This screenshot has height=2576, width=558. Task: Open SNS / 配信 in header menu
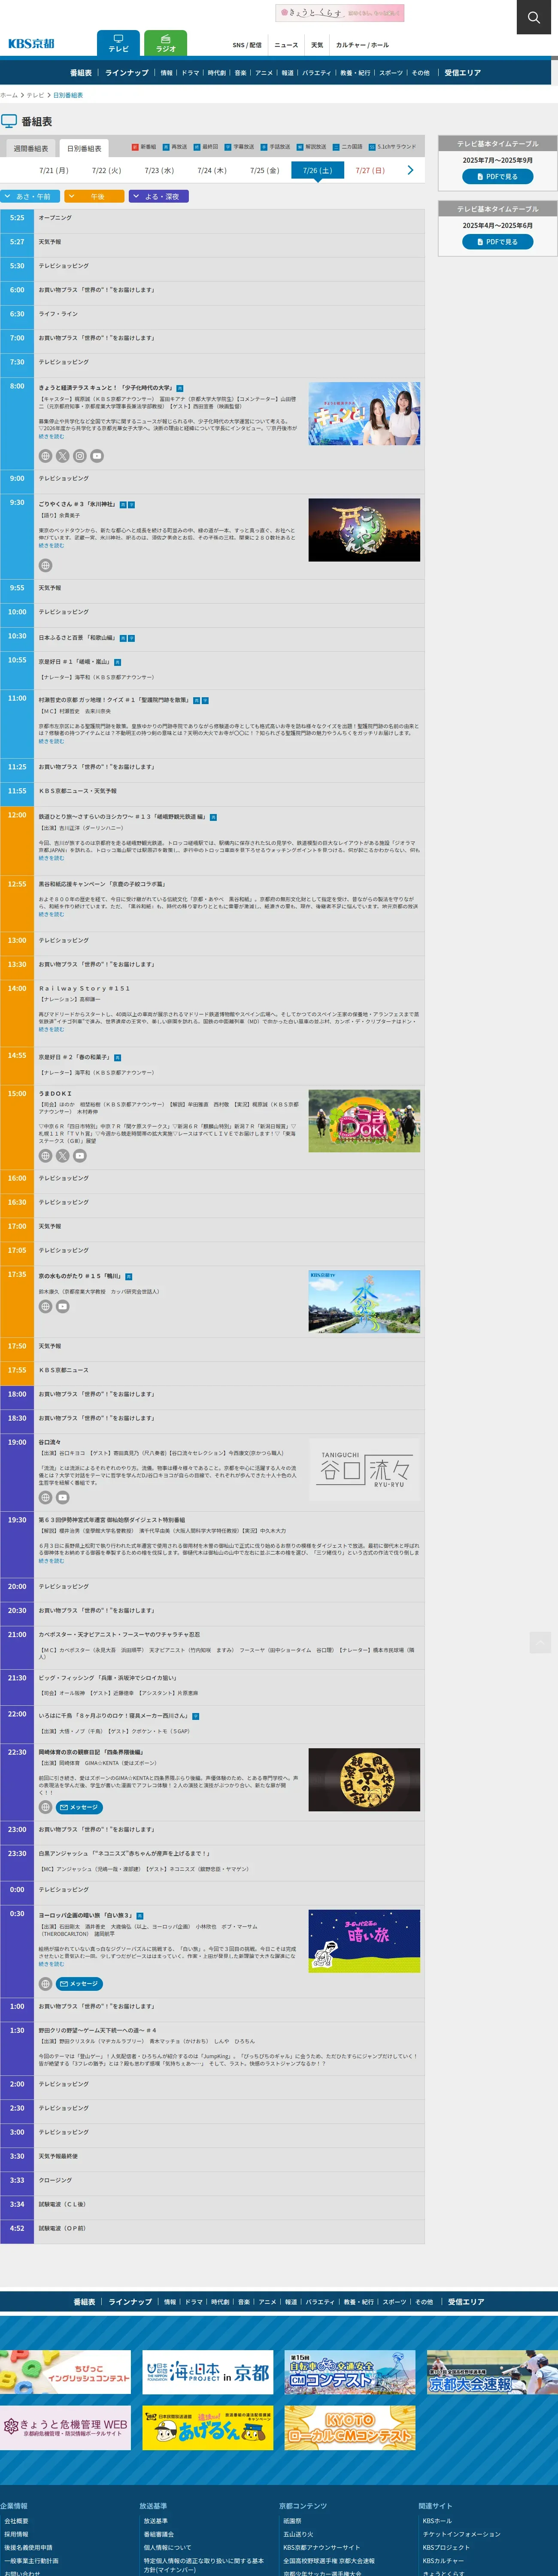point(247,45)
